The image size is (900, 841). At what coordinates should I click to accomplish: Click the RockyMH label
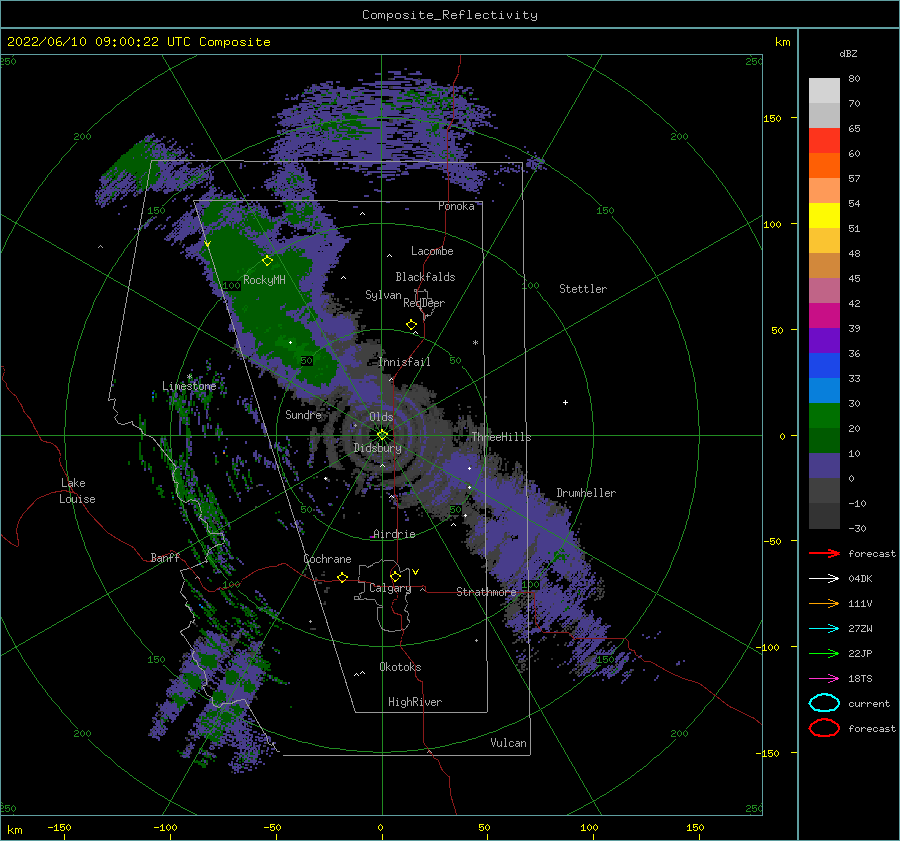[264, 280]
